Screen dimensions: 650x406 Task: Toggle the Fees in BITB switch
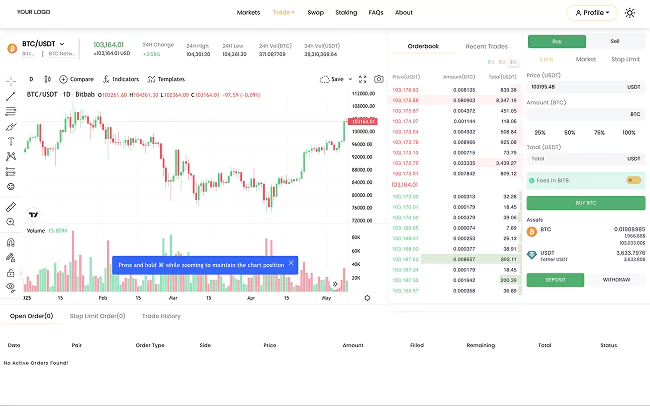pos(632,180)
